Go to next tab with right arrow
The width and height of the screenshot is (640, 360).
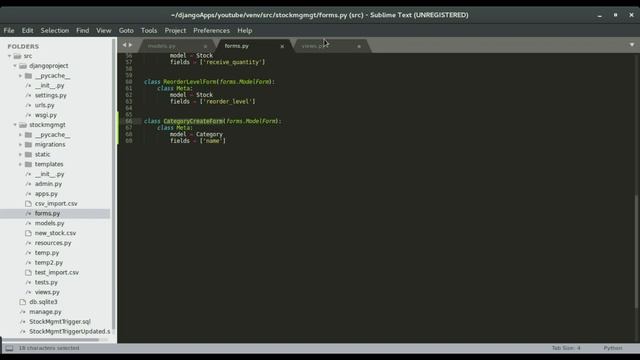click(131, 45)
